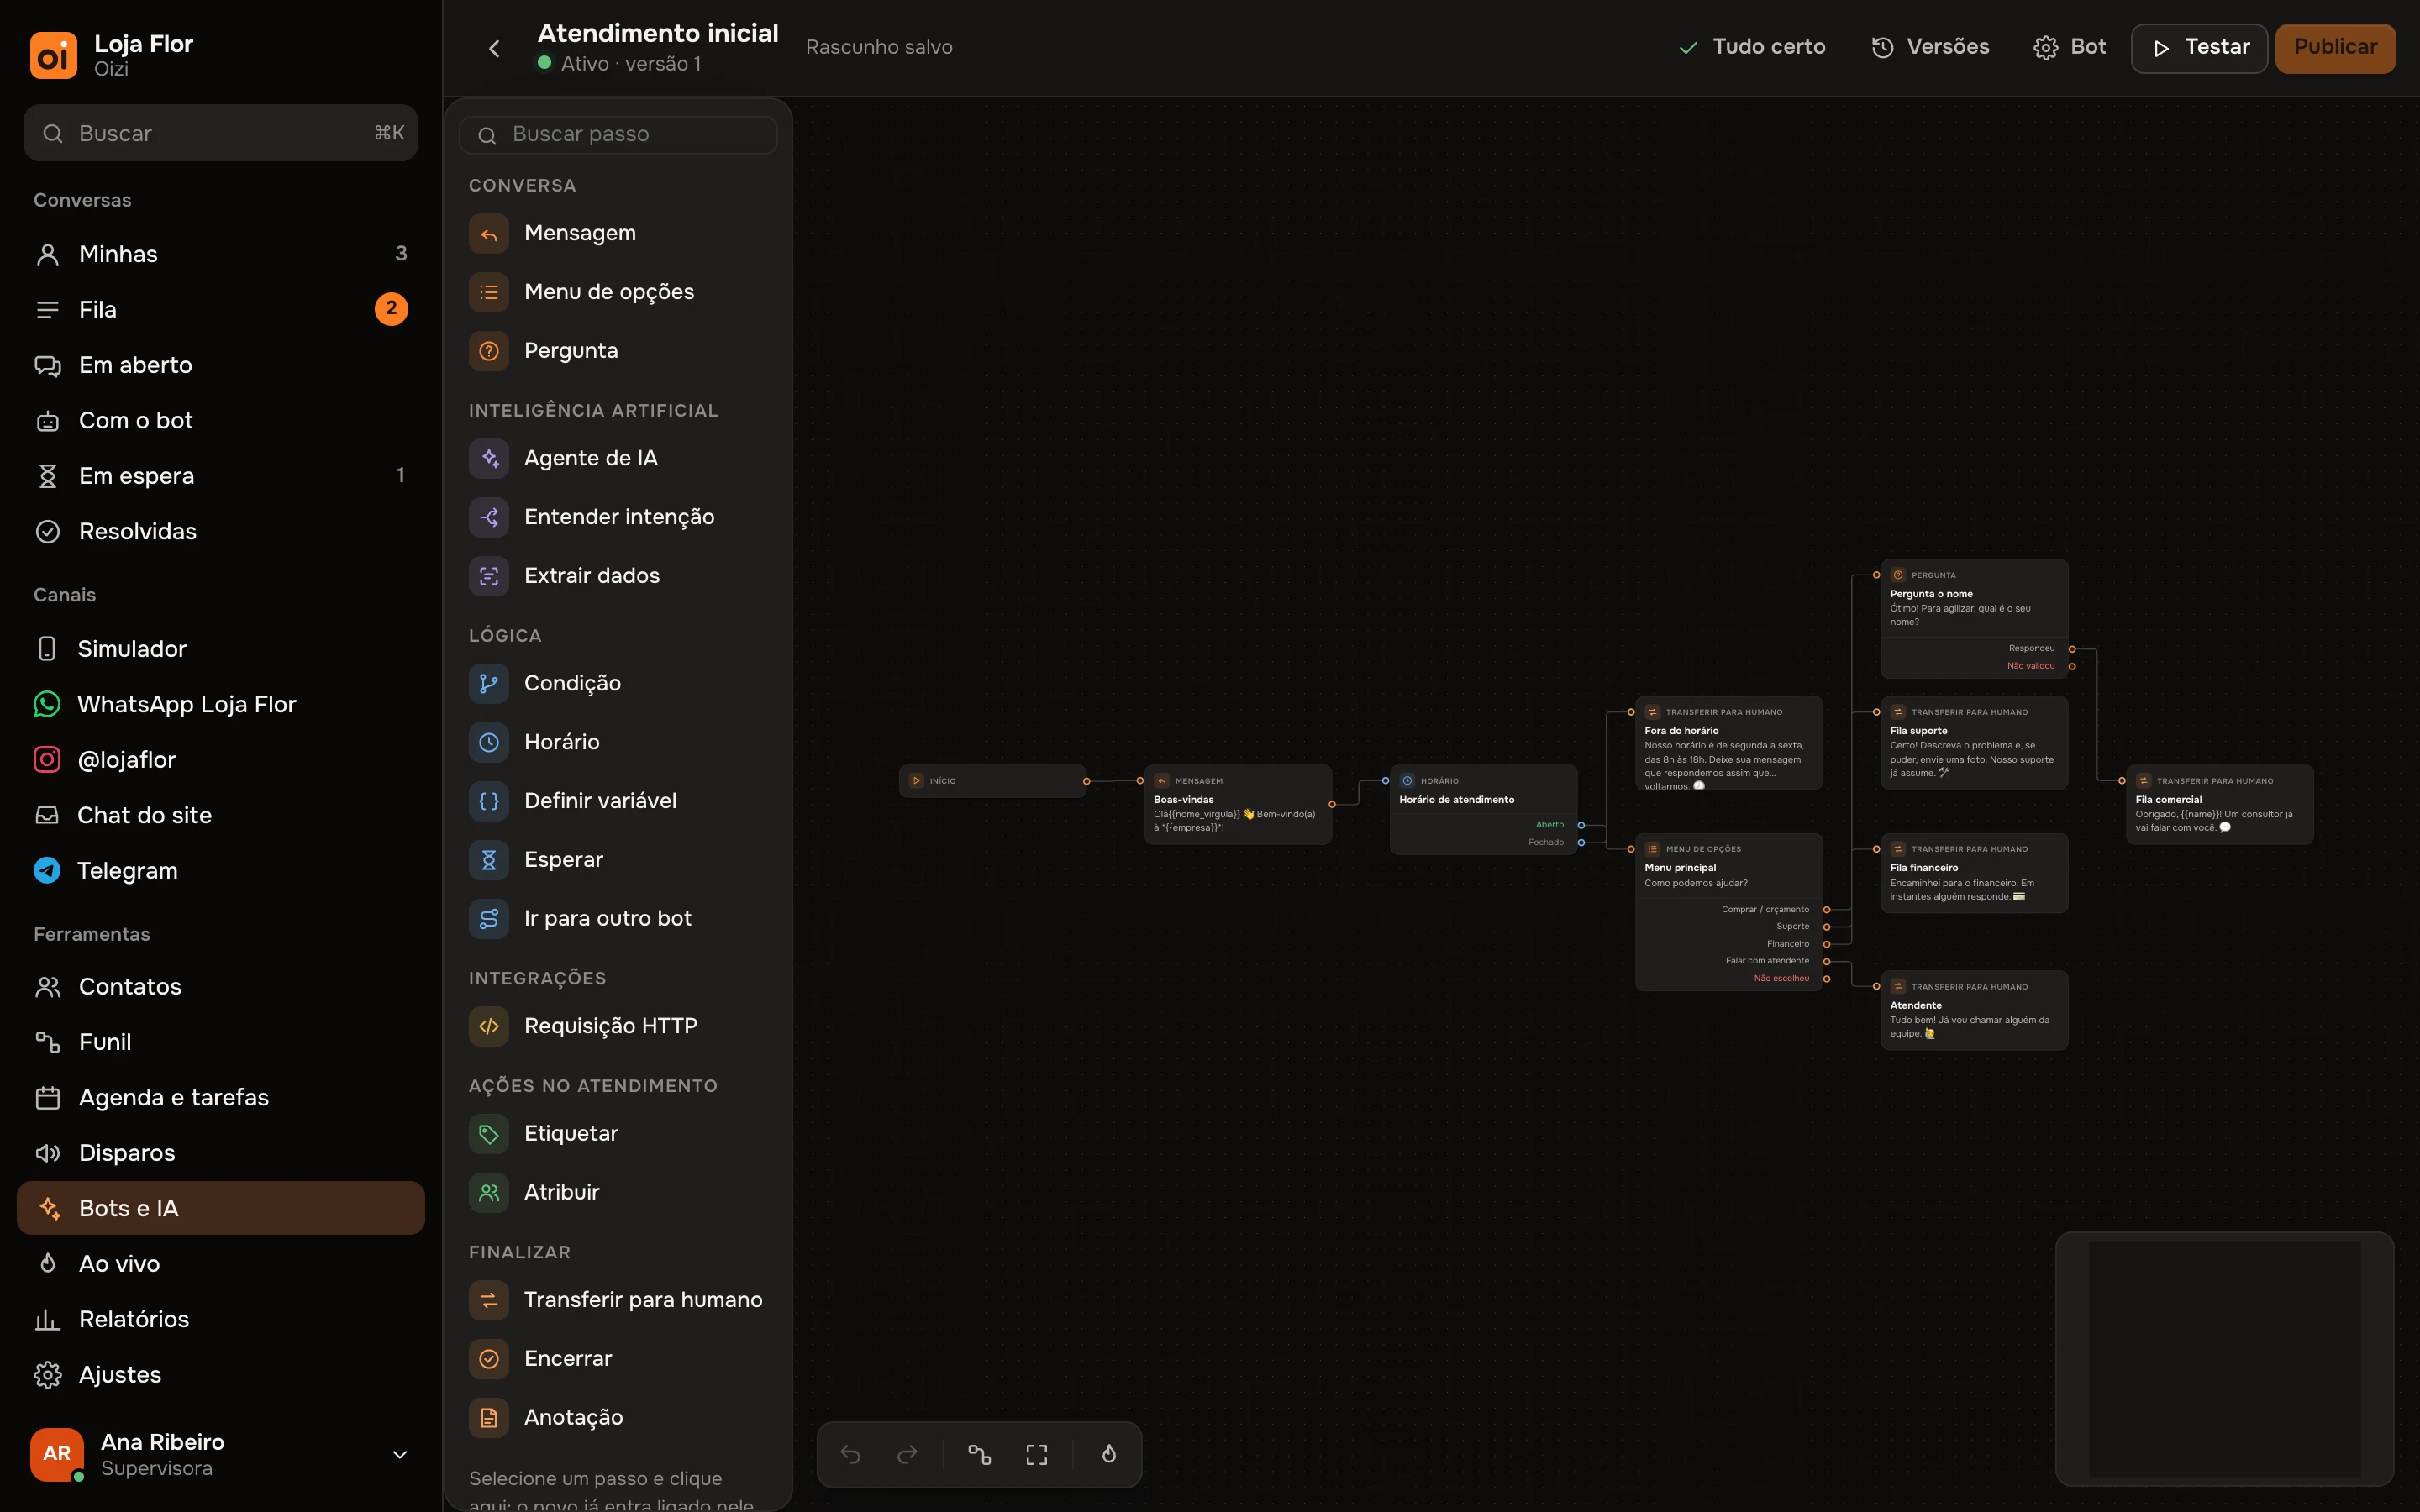
Task: Add an Etiquetar action step
Action: [x=617, y=1134]
